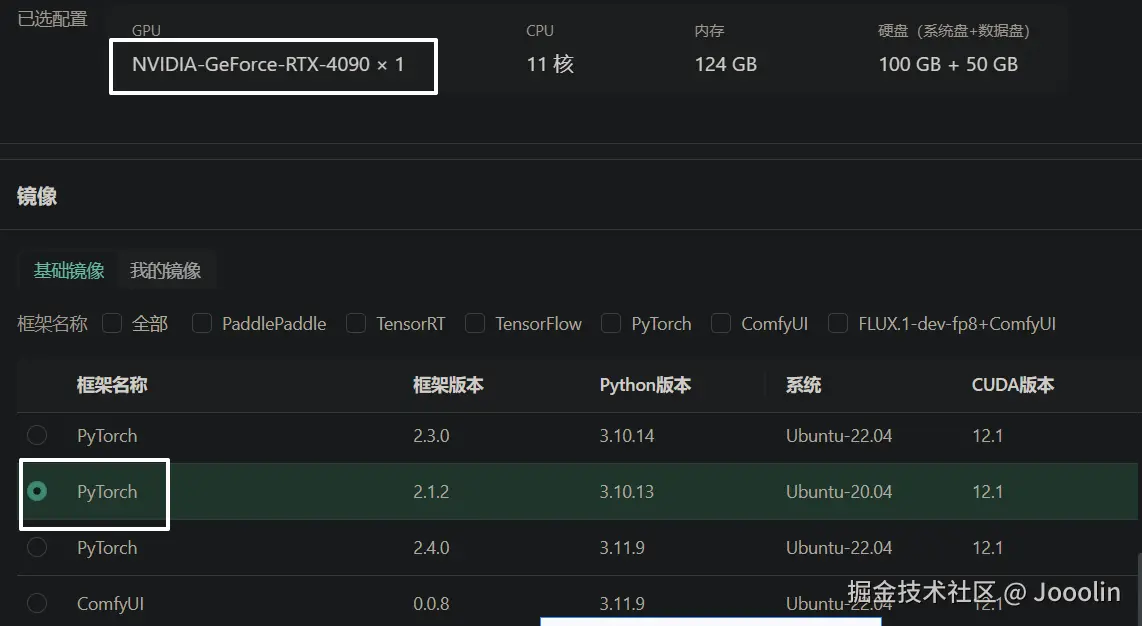The height and width of the screenshot is (626, 1142).
Task: Click the 124 GB memory value
Action: (x=725, y=64)
